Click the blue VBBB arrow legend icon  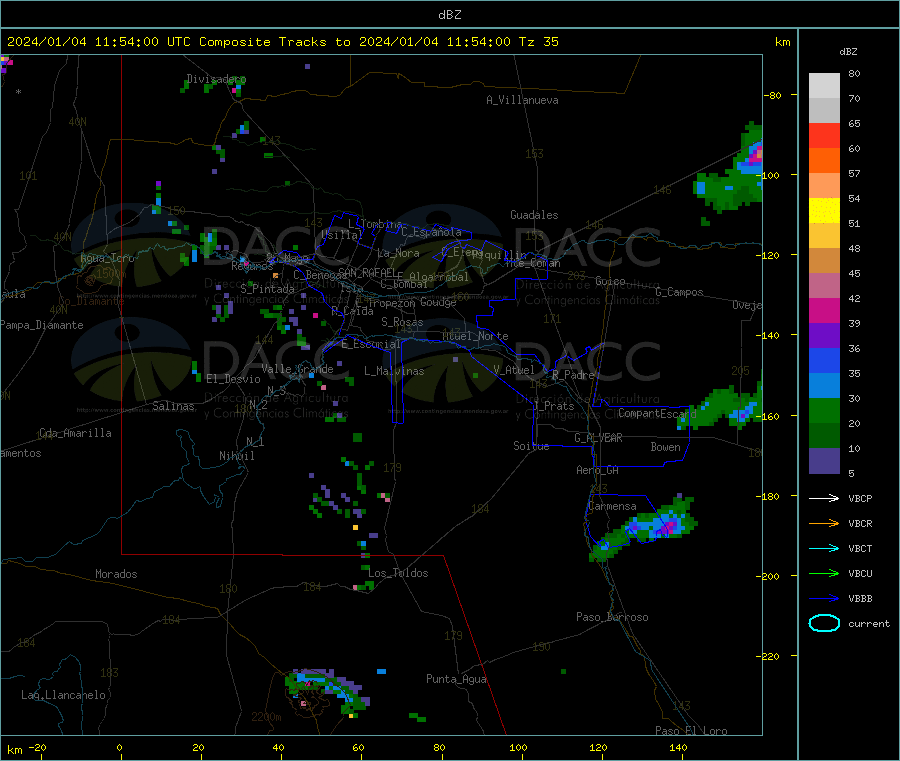[x=824, y=599]
